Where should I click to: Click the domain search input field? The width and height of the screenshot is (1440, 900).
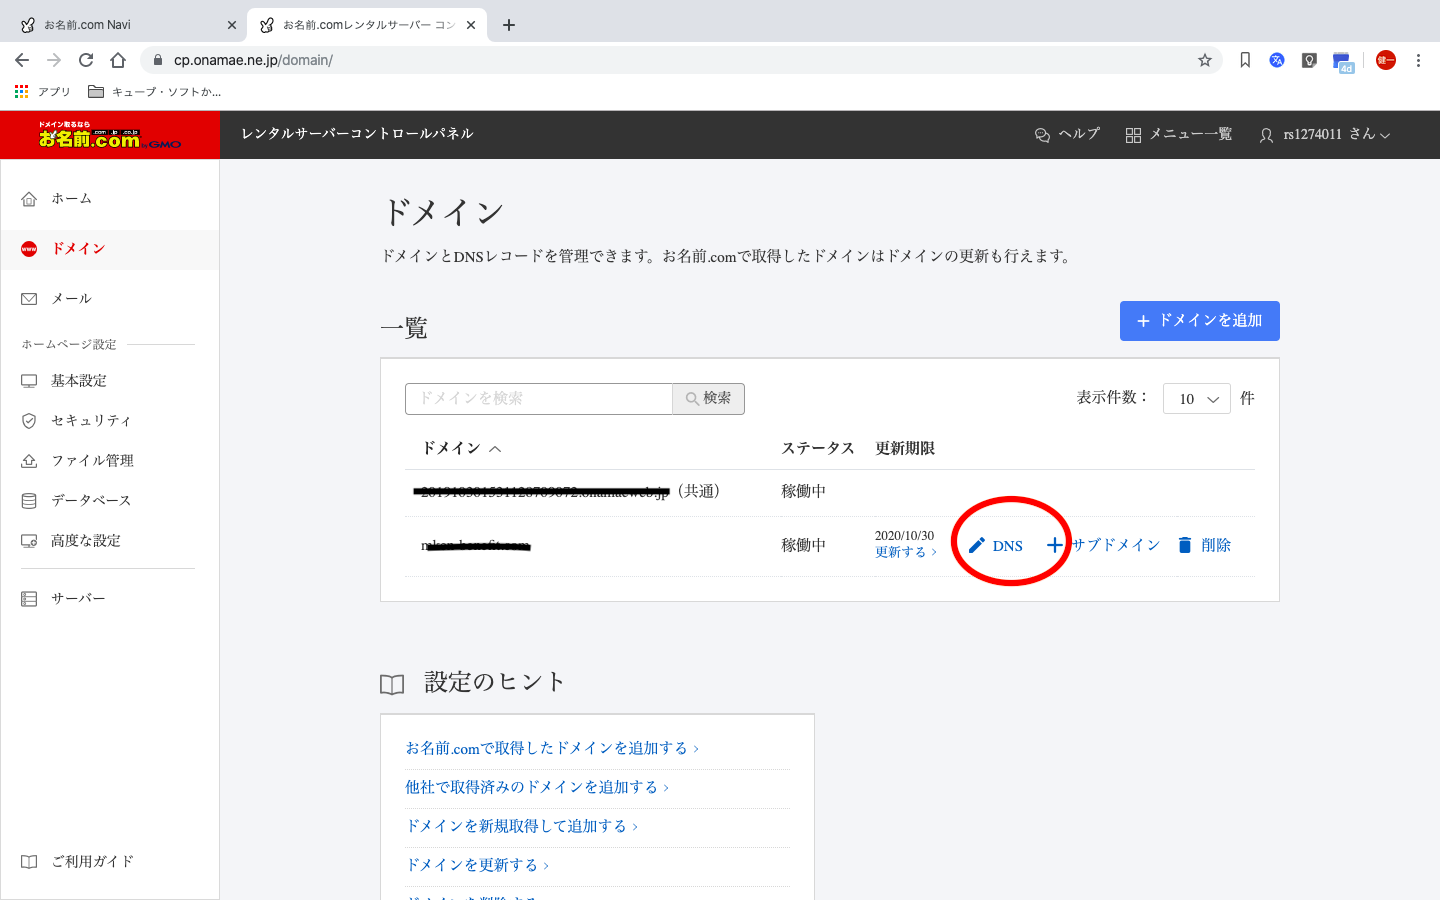(x=539, y=398)
